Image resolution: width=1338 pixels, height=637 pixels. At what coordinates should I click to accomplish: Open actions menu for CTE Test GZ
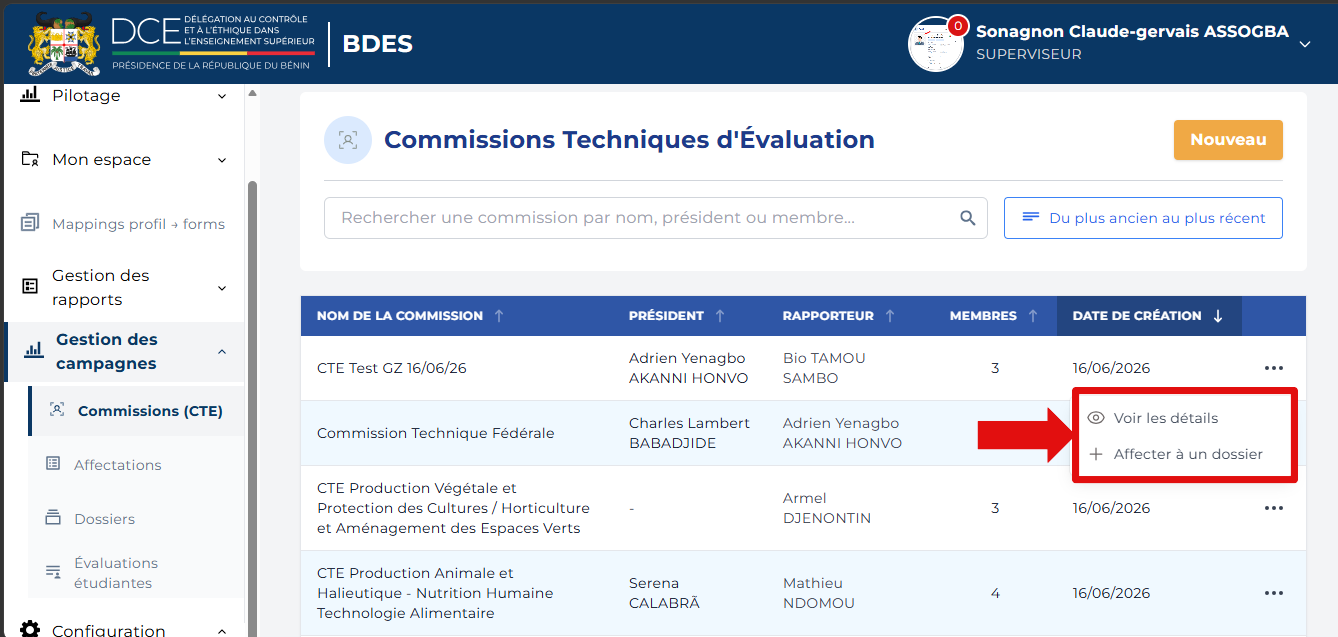point(1273,368)
